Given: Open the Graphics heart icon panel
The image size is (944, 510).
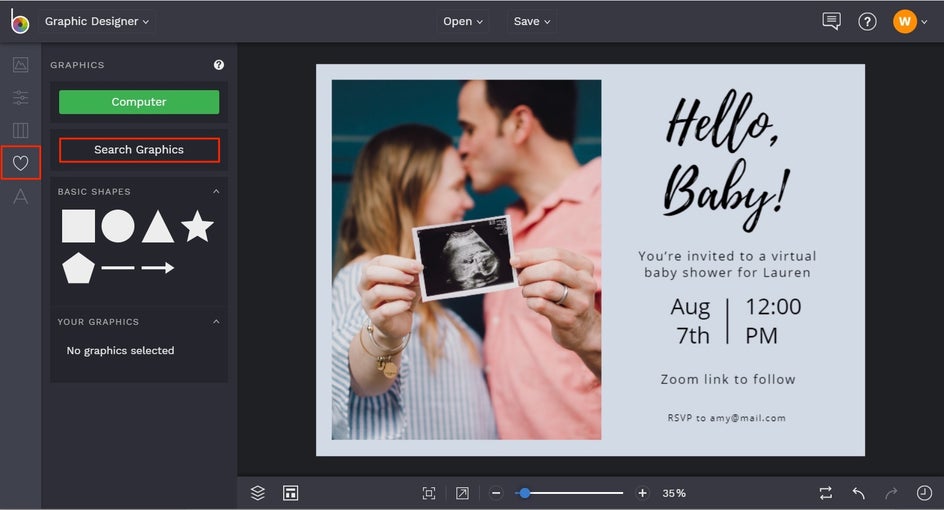Looking at the screenshot, I should coord(20,163).
